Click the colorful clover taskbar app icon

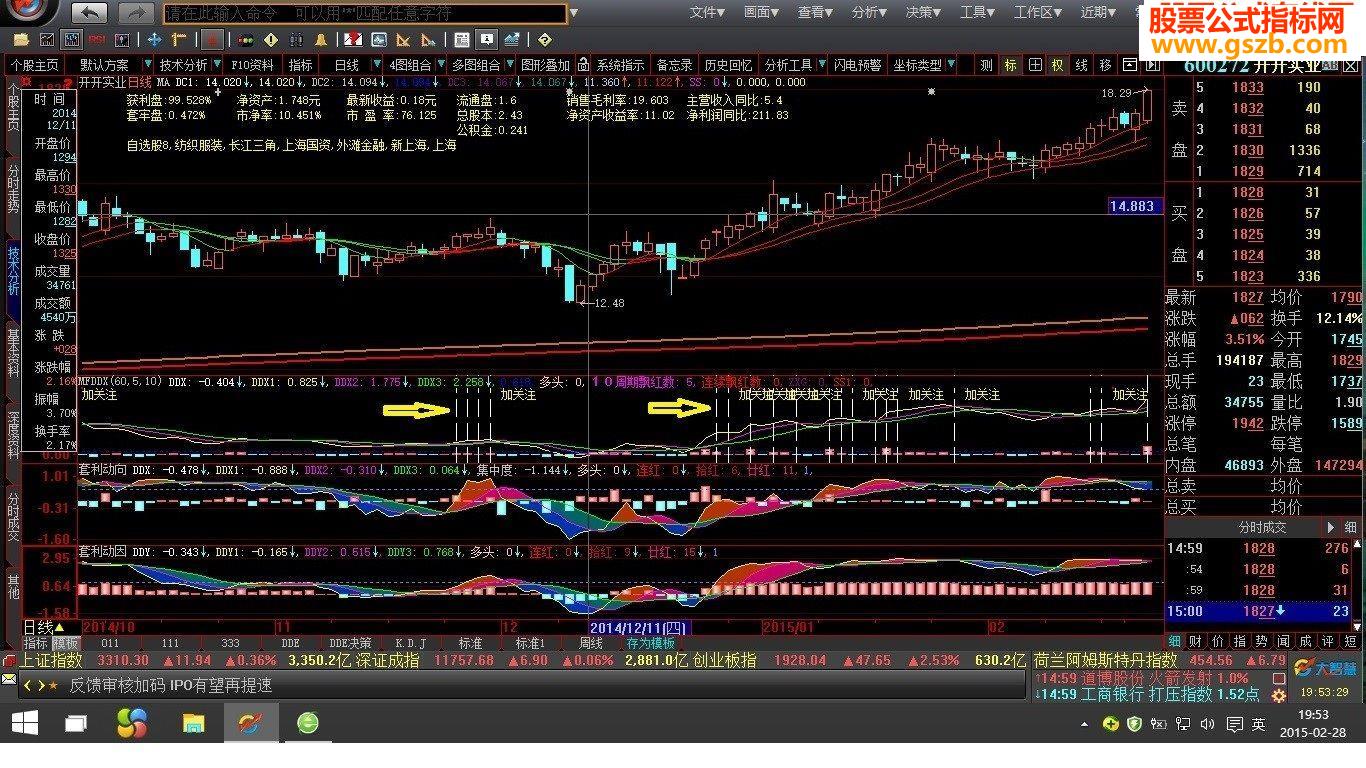132,721
